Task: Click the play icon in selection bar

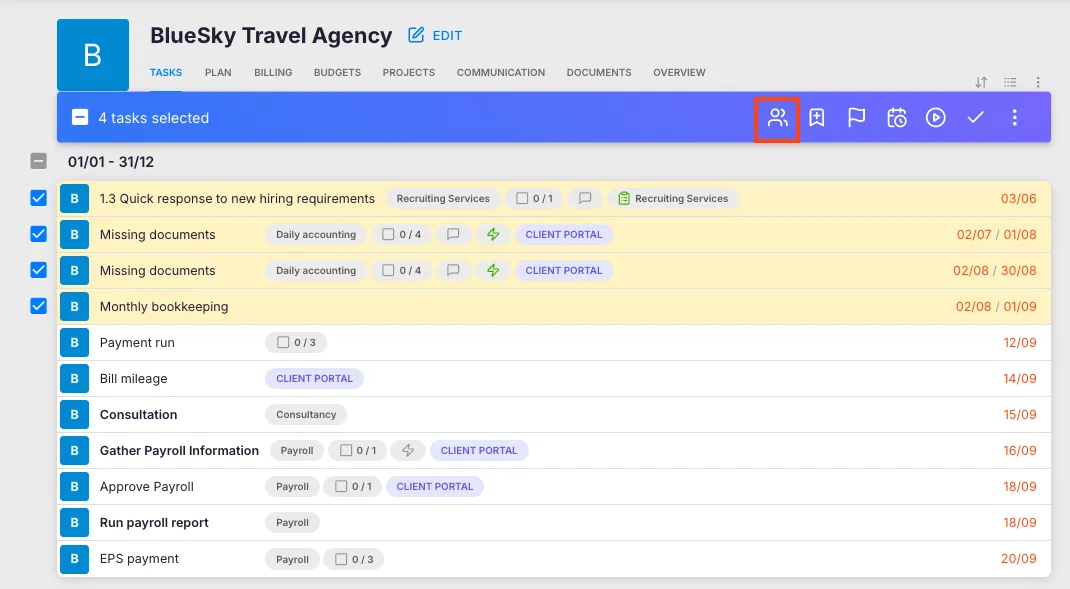Action: (935, 118)
